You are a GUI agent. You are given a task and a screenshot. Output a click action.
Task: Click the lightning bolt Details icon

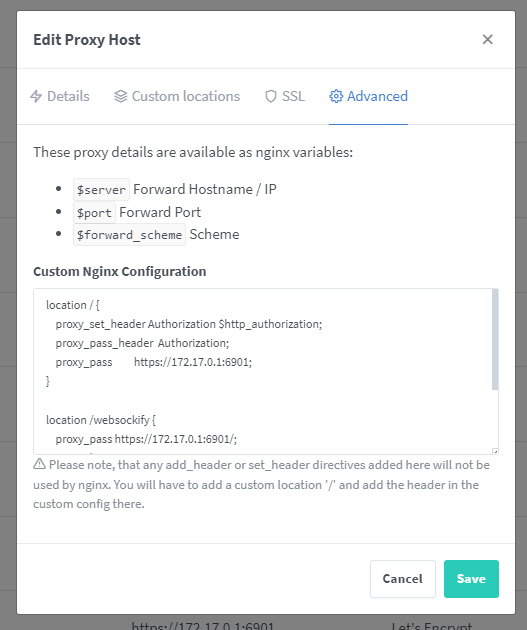[x=36, y=96]
